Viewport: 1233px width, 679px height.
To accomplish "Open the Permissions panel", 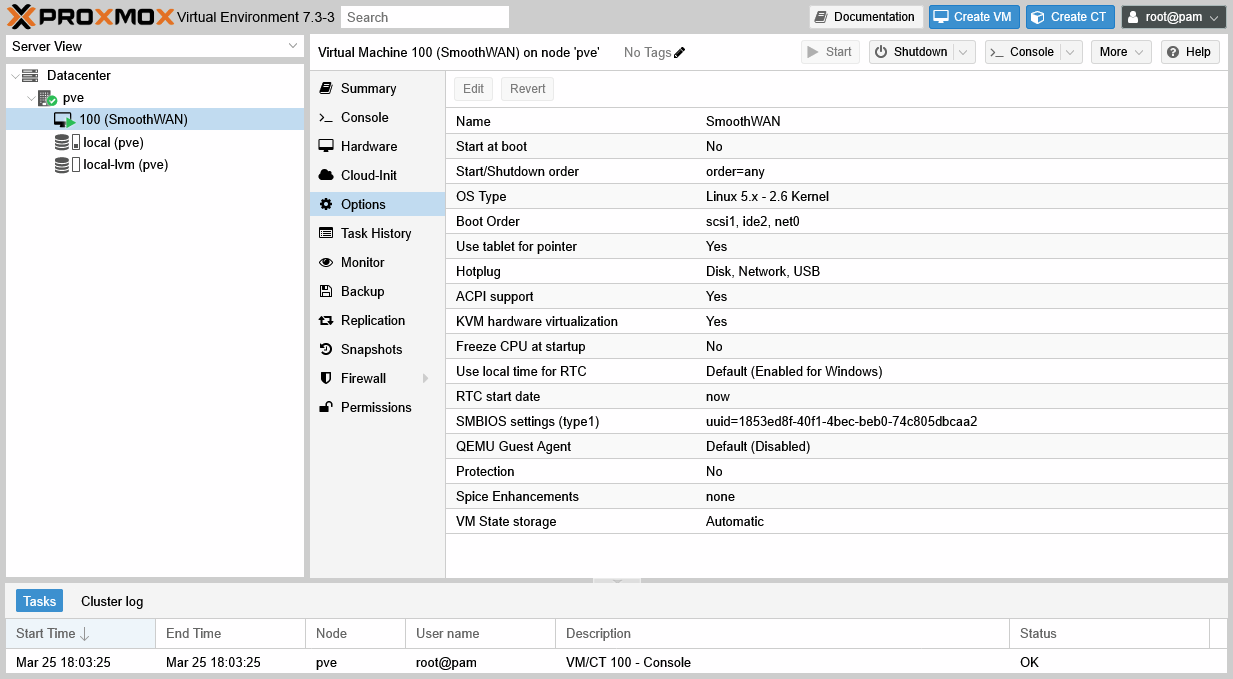I will [375, 407].
